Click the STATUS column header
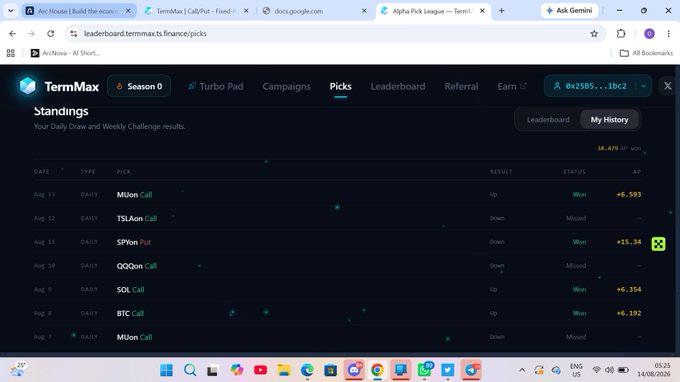Screen dimensions: 680x382 [x=574, y=172]
